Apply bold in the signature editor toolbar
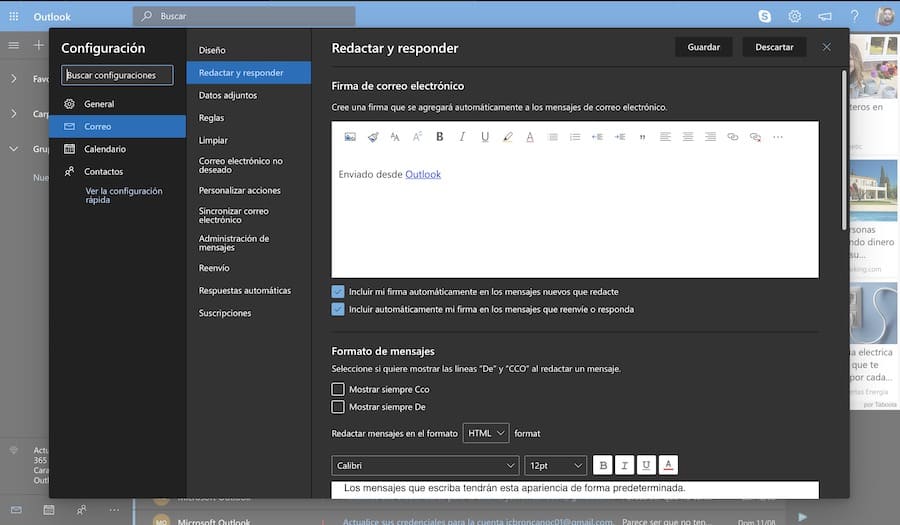This screenshot has height=525, width=900. (x=439, y=137)
